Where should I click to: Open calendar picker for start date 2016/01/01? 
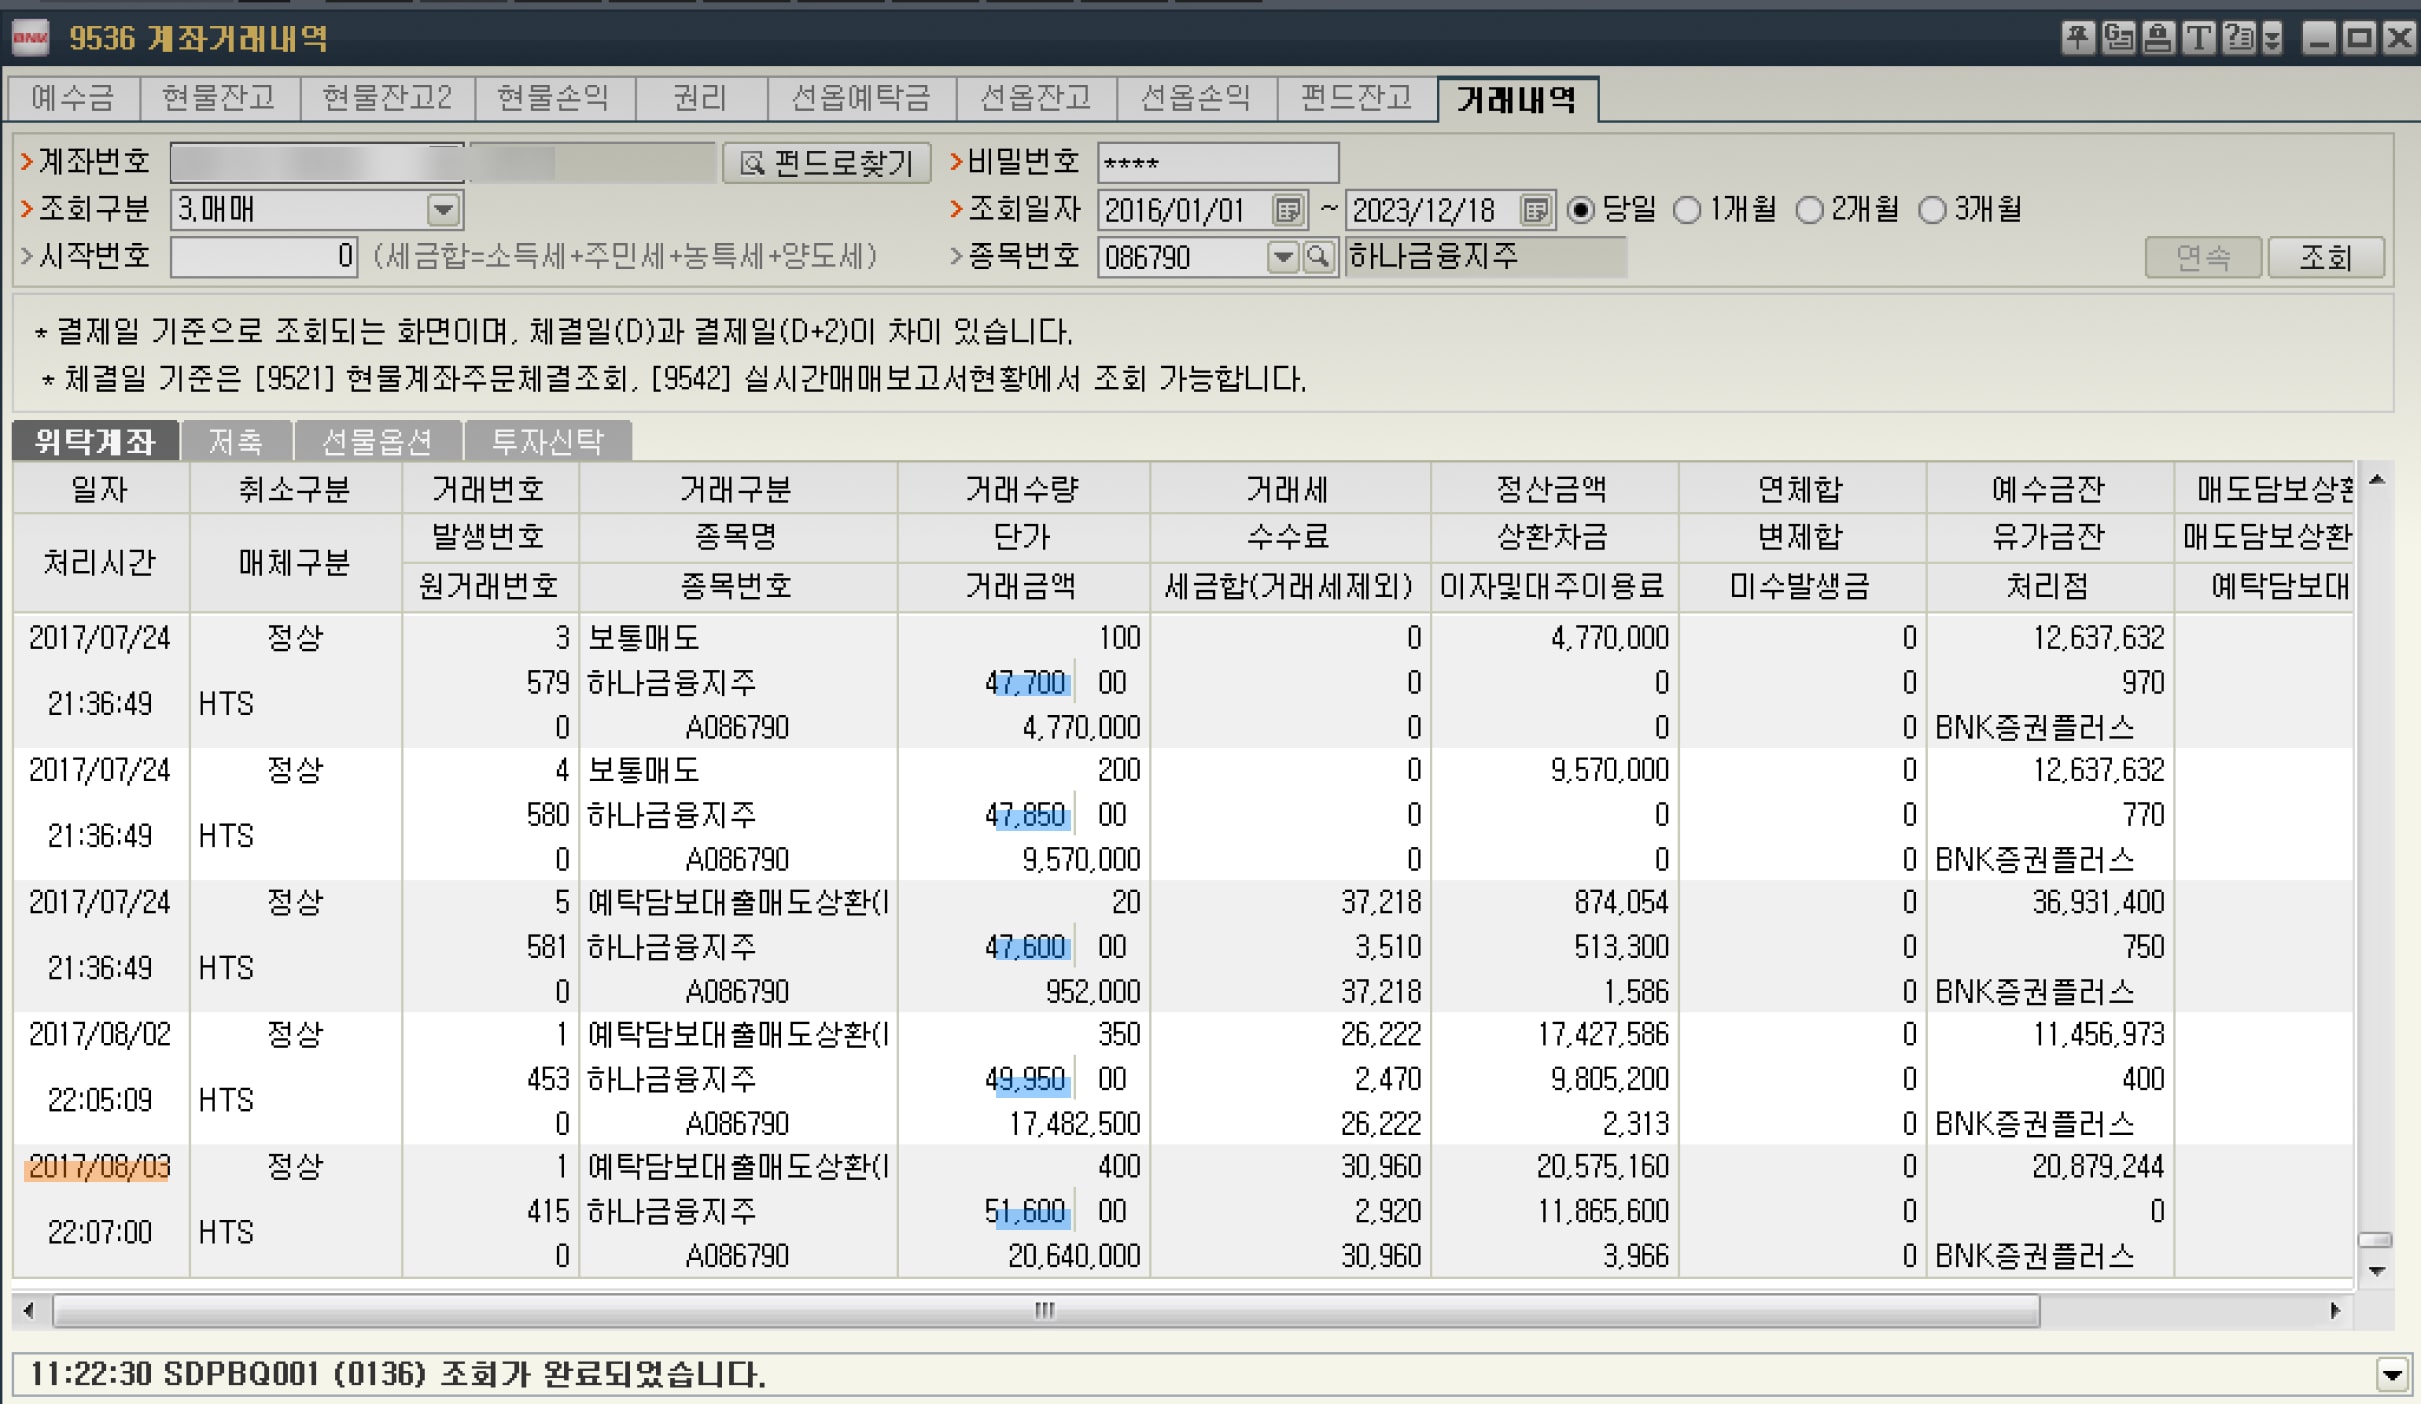point(1288,210)
